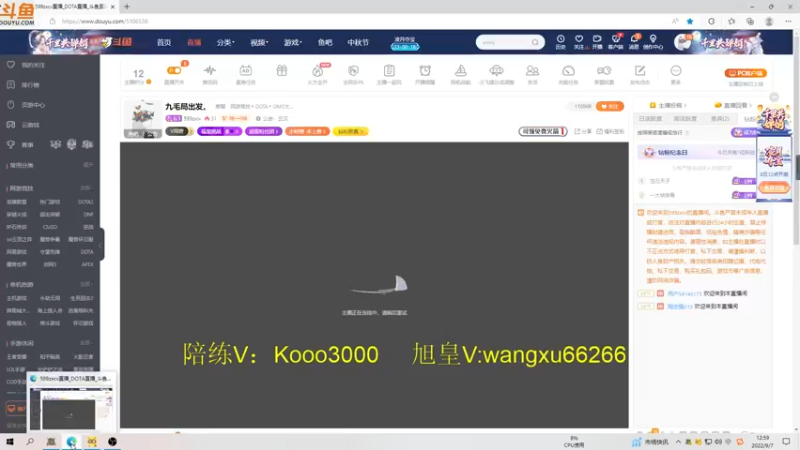Open user avatar in header
This screenshot has height=450, width=800.
coord(682,42)
